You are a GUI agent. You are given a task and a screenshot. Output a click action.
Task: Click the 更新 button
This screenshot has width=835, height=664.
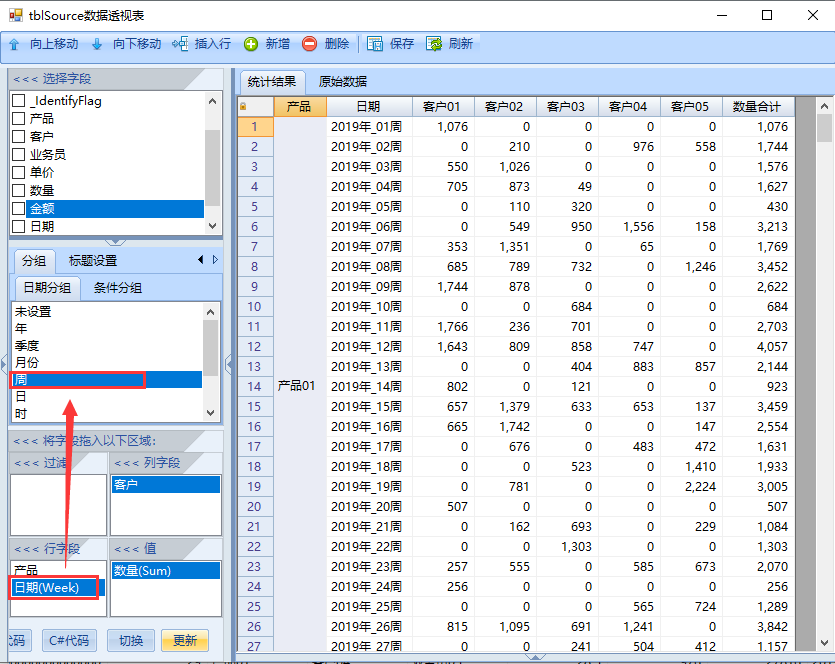[185, 640]
